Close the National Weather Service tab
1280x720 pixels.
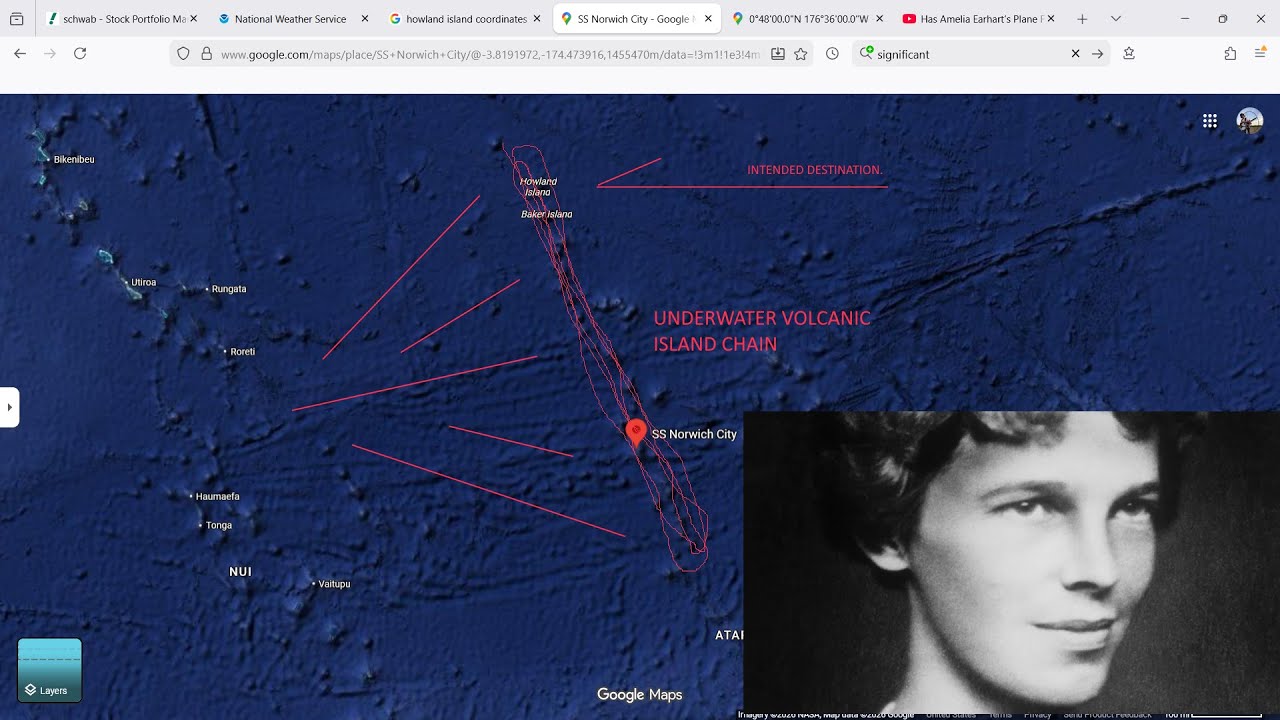[x=365, y=19]
